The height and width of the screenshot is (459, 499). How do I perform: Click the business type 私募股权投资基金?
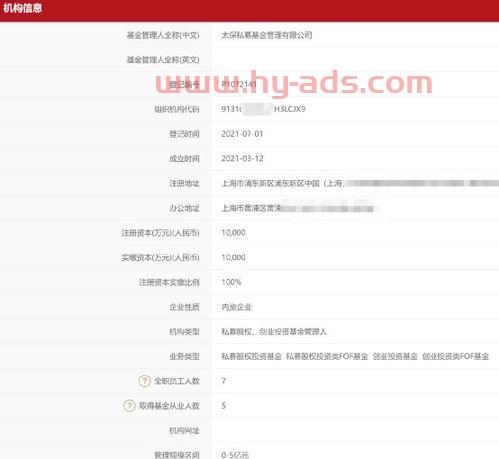click(x=251, y=356)
